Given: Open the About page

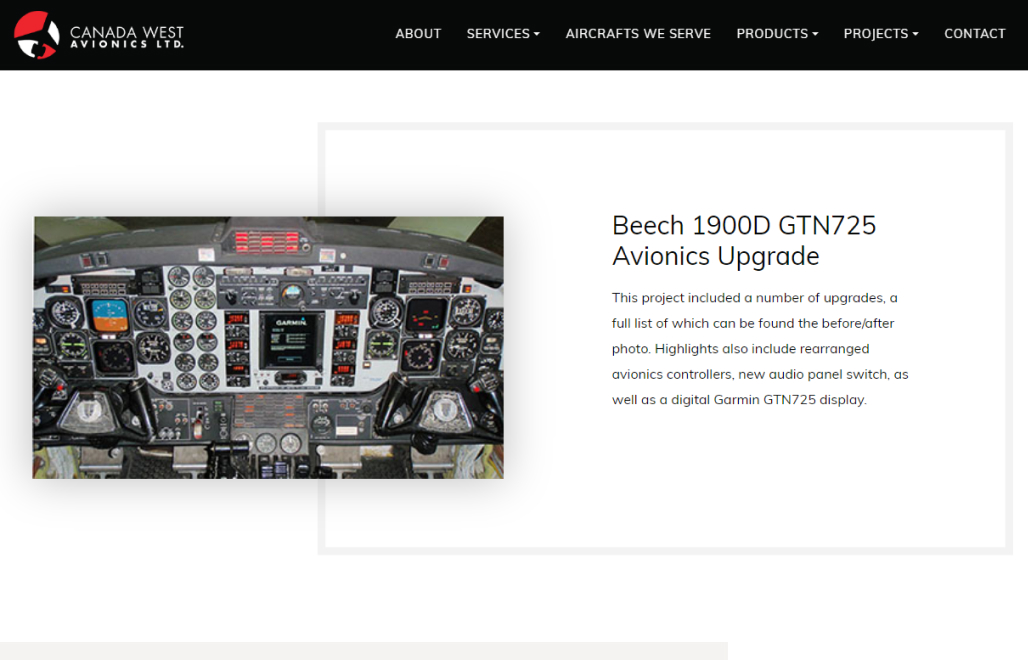Looking at the screenshot, I should (x=418, y=34).
